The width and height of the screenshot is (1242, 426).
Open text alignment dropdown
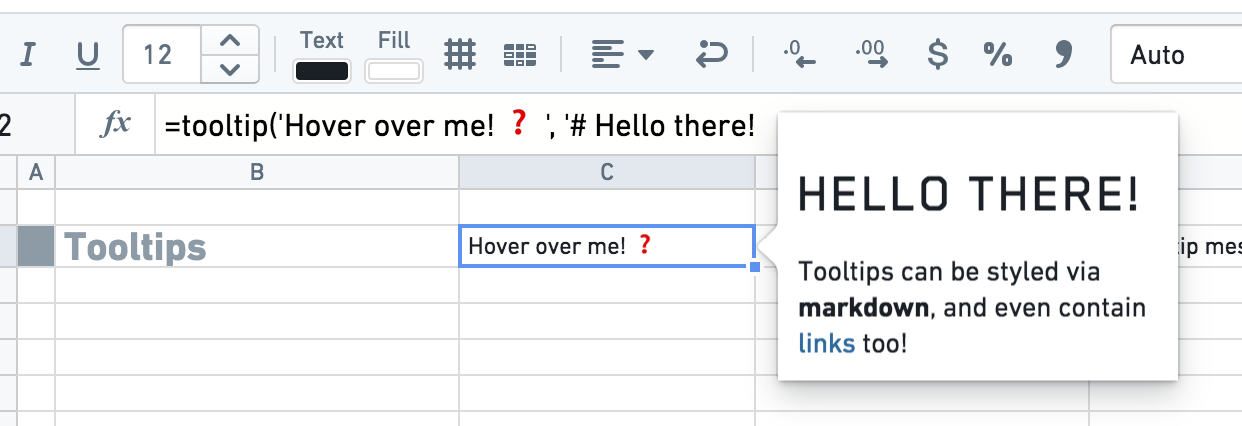[x=622, y=55]
